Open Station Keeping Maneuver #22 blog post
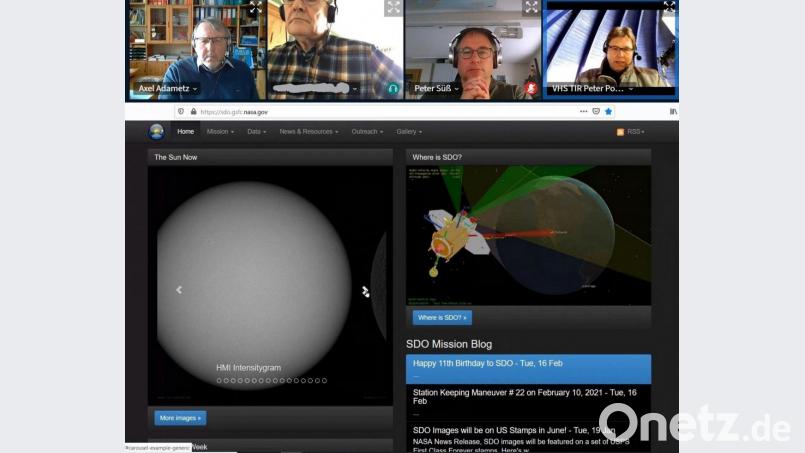The width and height of the screenshot is (805, 453). tap(528, 403)
